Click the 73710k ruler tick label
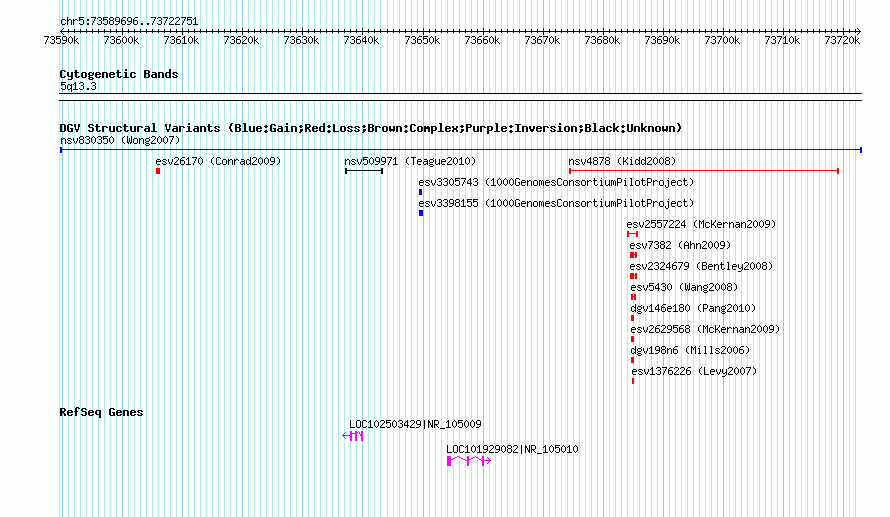 pos(782,40)
